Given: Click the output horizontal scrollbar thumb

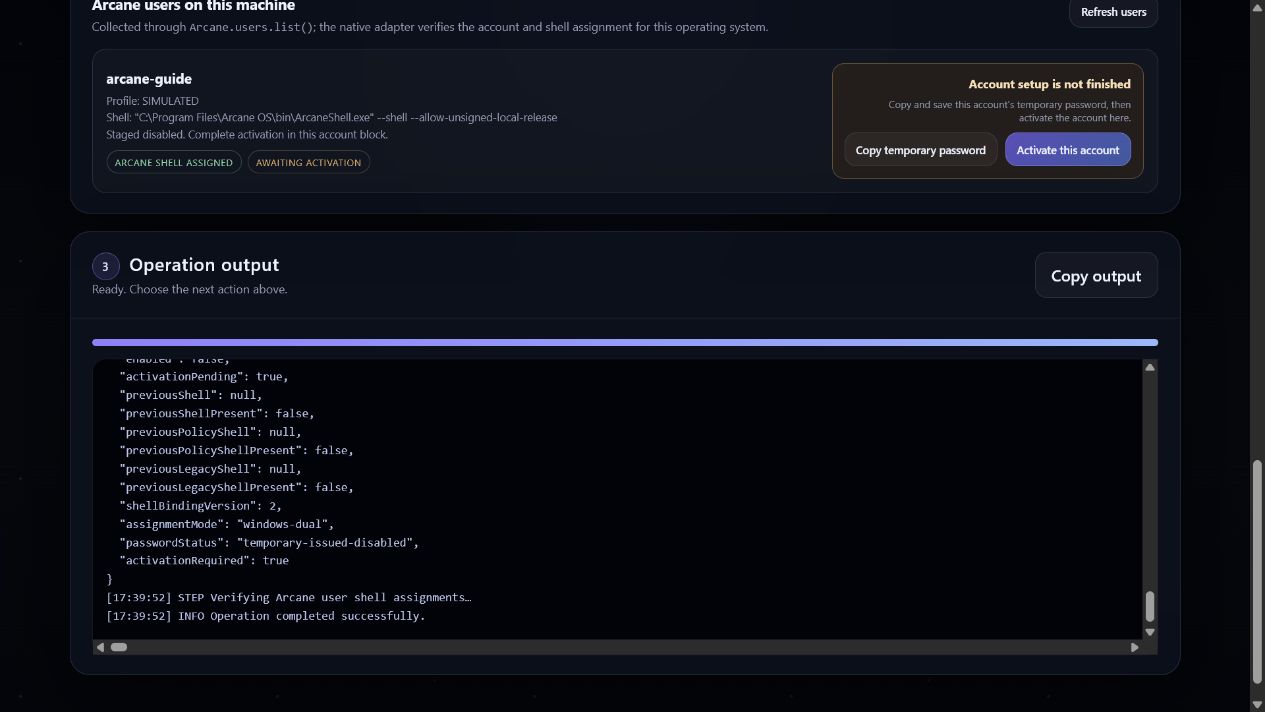Looking at the screenshot, I should tap(119, 647).
